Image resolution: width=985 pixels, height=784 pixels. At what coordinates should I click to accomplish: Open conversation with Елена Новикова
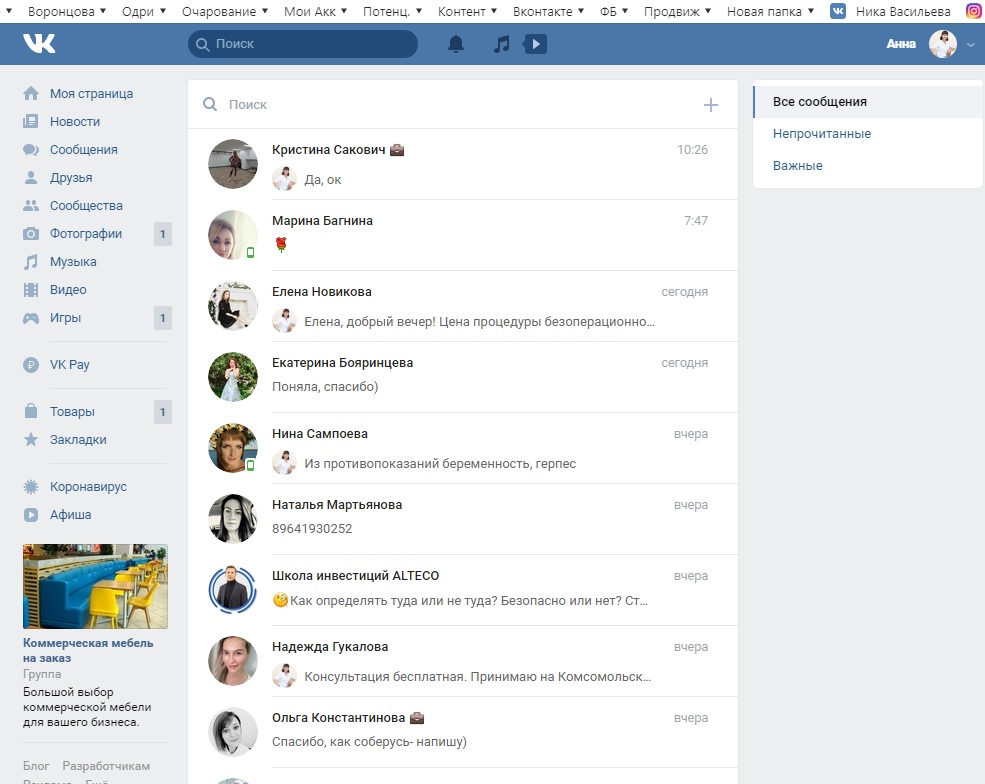click(463, 306)
